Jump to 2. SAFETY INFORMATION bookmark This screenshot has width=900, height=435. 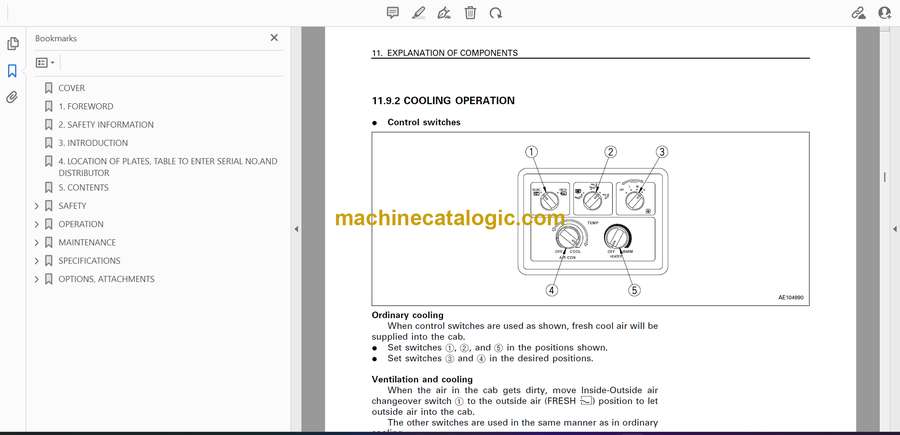(x=106, y=125)
